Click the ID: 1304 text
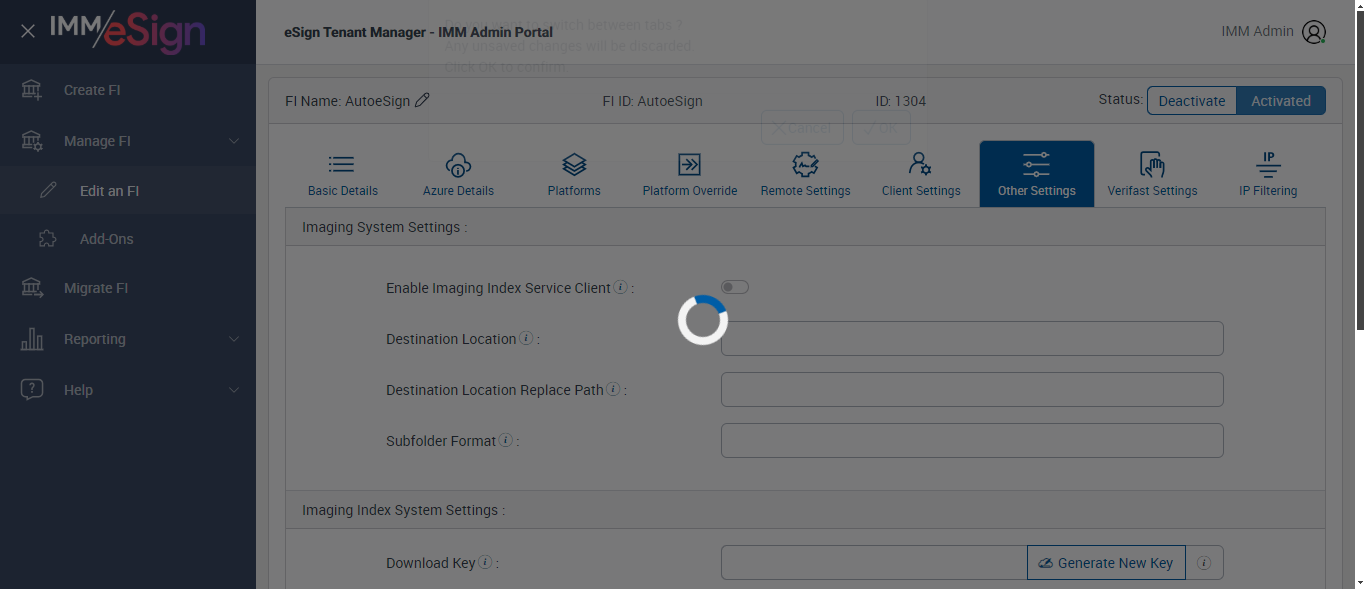This screenshot has height=589, width=1366. coord(901,101)
